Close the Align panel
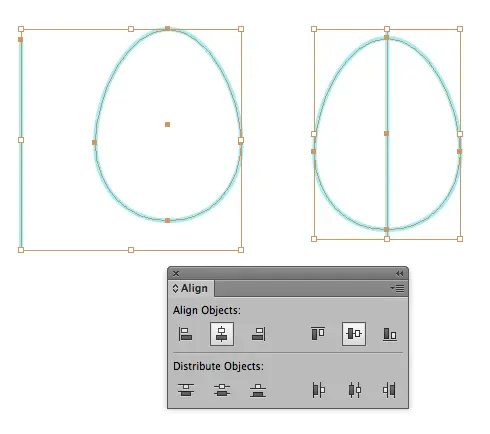Image resolution: width=490 pixels, height=434 pixels. [x=176, y=274]
